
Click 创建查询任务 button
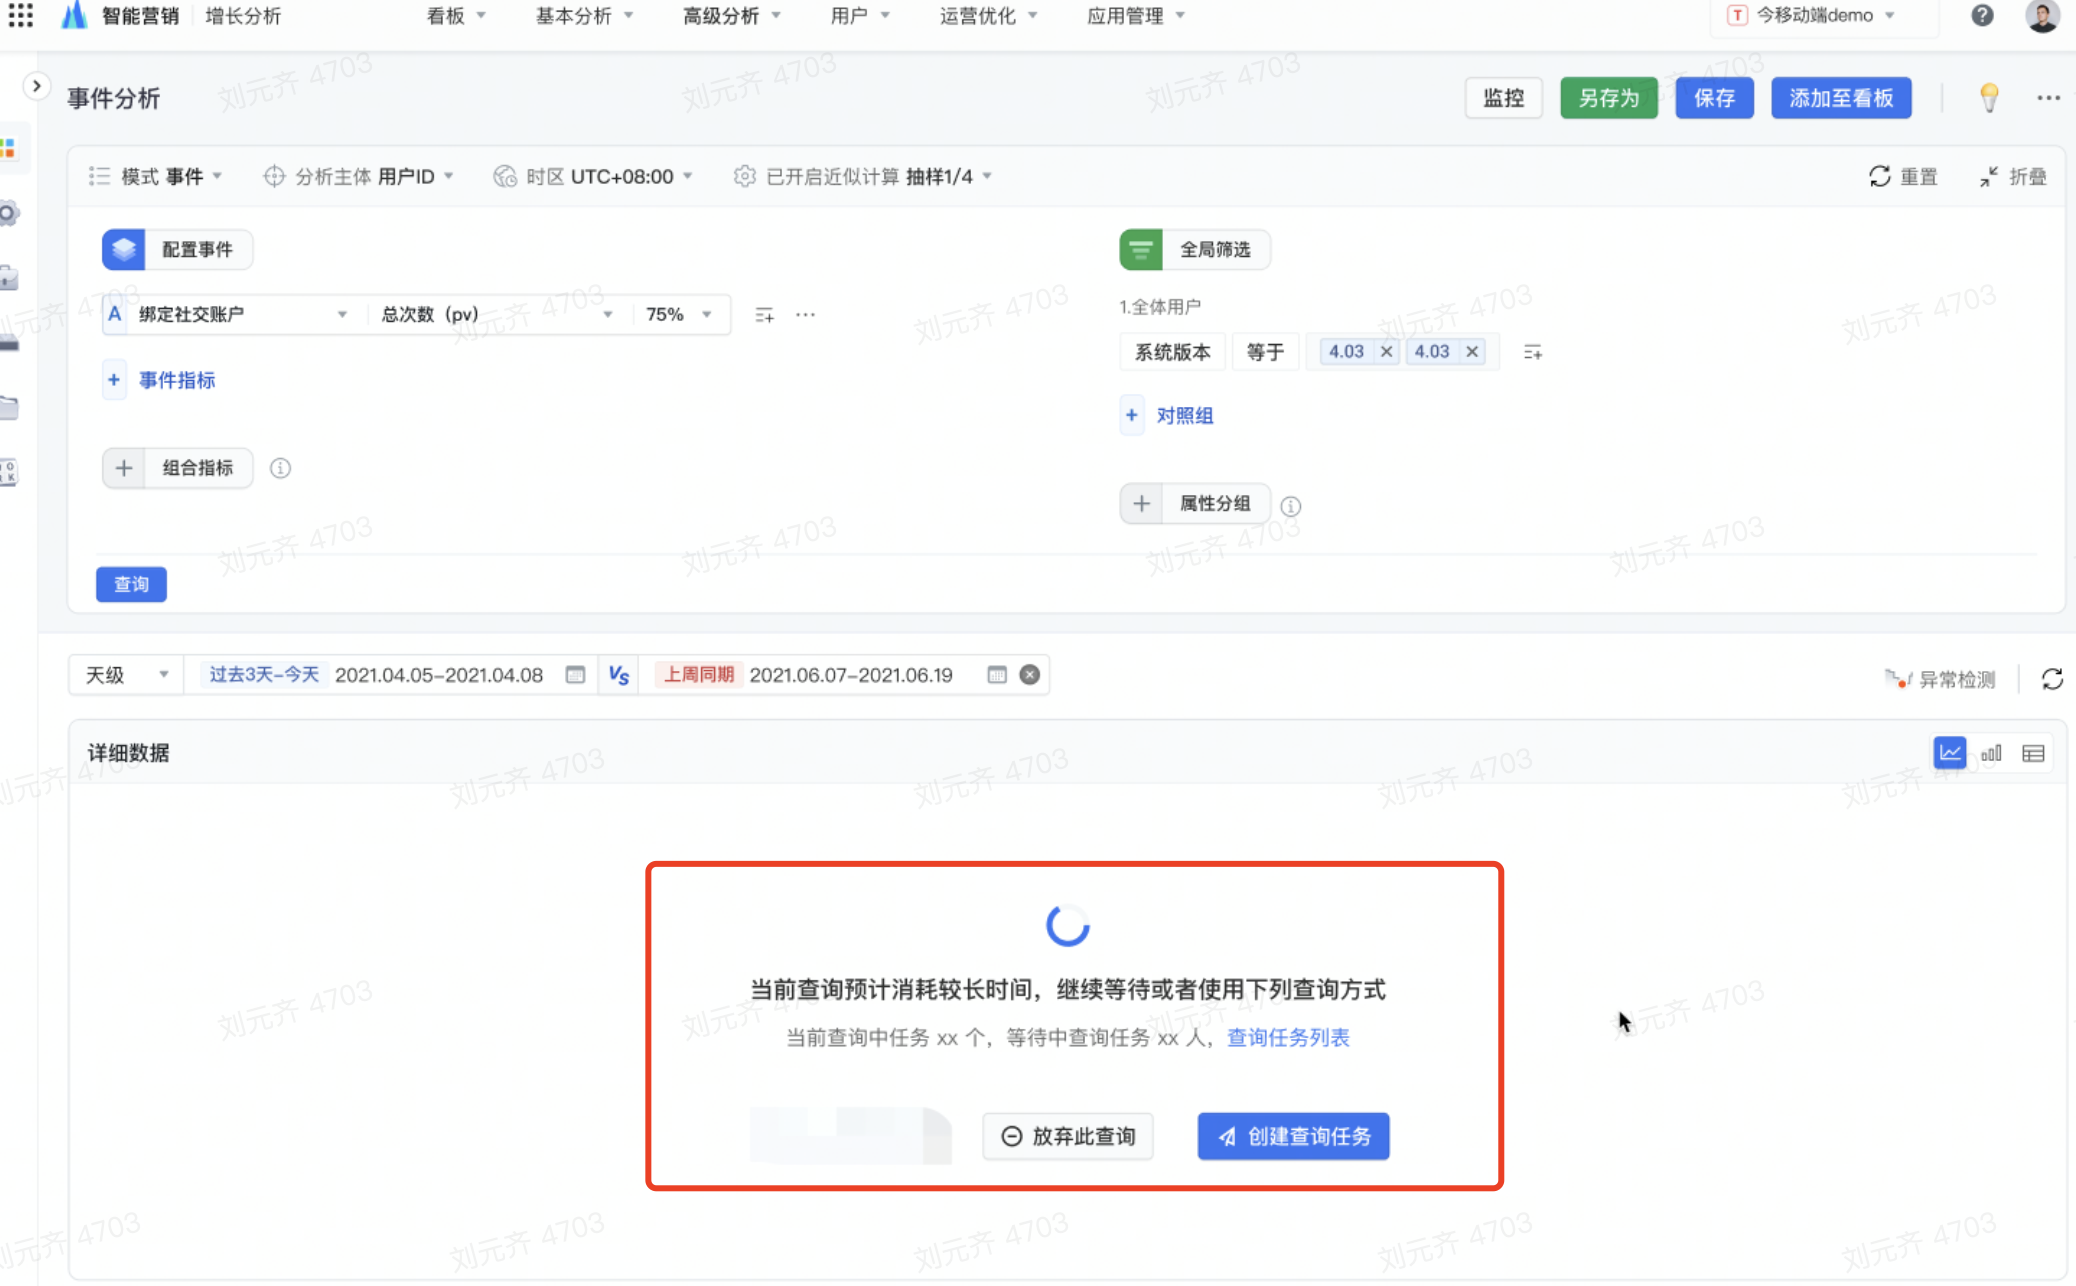pyautogui.click(x=1293, y=1136)
